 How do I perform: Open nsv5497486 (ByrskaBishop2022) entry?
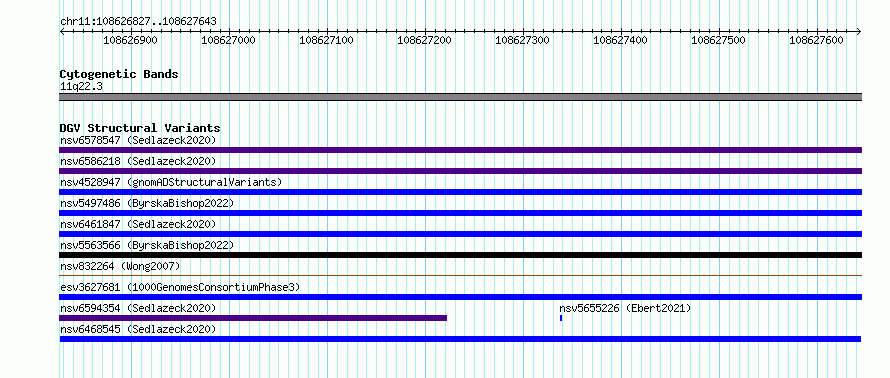click(147, 203)
